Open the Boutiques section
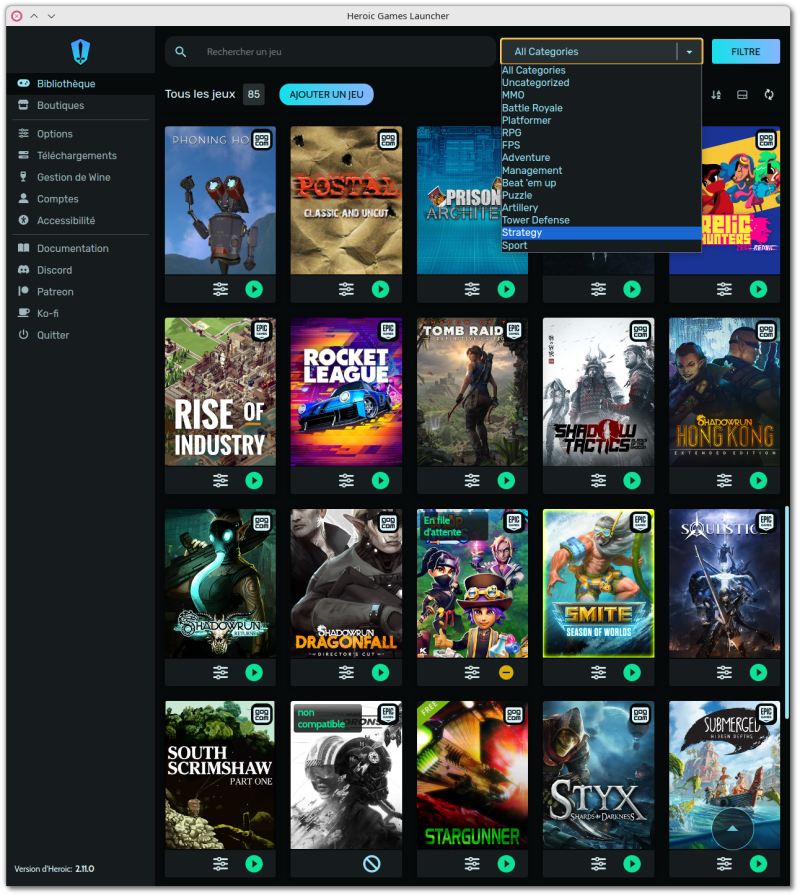 (x=81, y=106)
